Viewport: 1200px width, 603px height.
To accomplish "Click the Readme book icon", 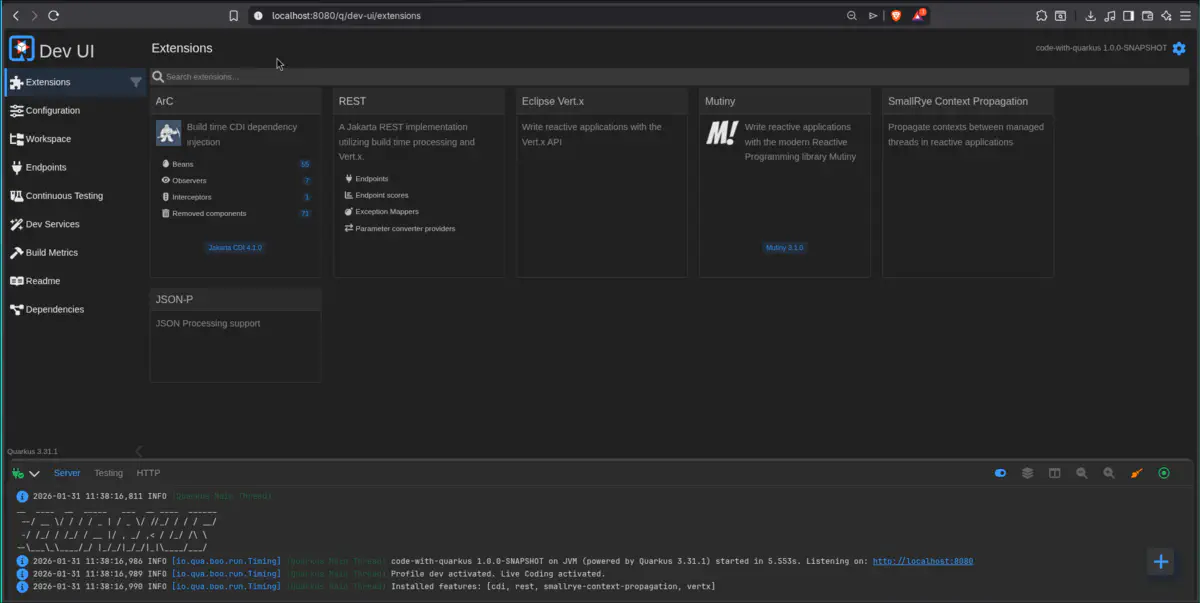I will (16, 281).
